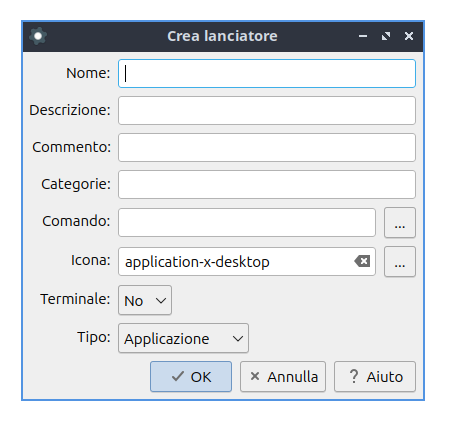Image resolution: width=451 pixels, height=423 pixels.
Task: Click the Categorie text field
Action: (x=267, y=185)
